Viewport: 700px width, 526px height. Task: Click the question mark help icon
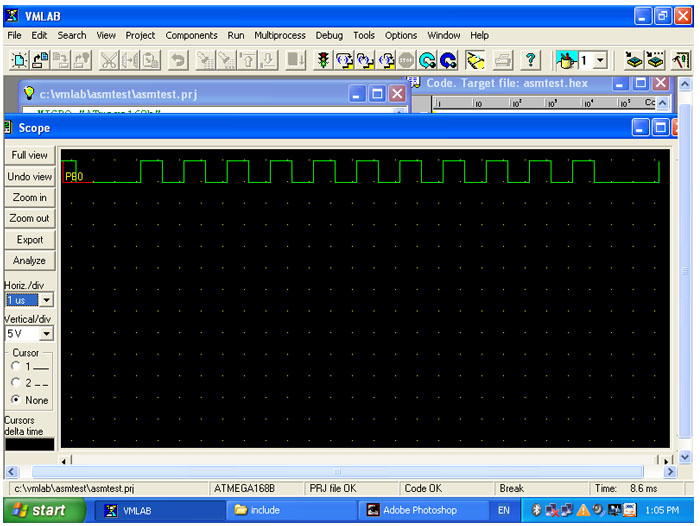coord(530,61)
